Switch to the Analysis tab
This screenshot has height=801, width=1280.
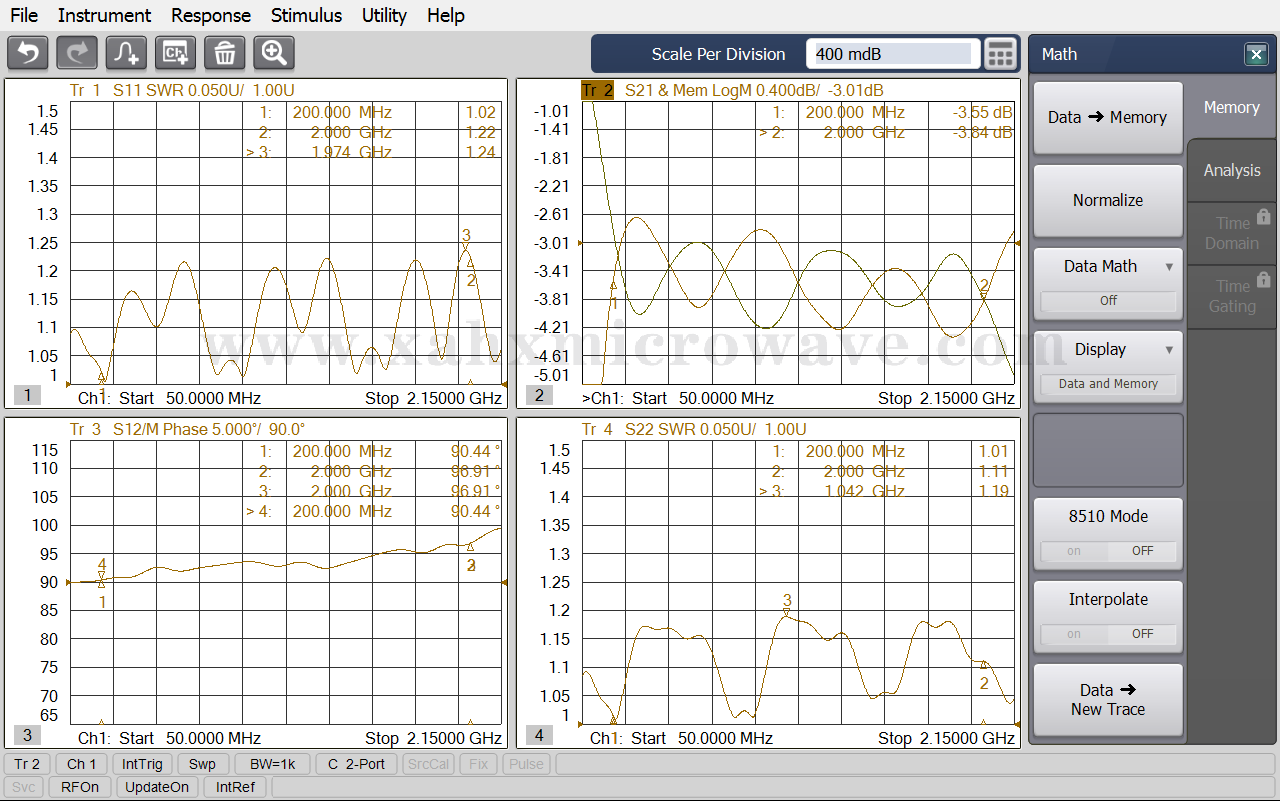click(x=1232, y=170)
